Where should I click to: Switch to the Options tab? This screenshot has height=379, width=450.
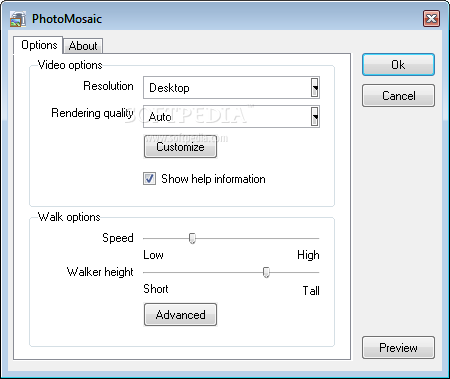[x=39, y=45]
